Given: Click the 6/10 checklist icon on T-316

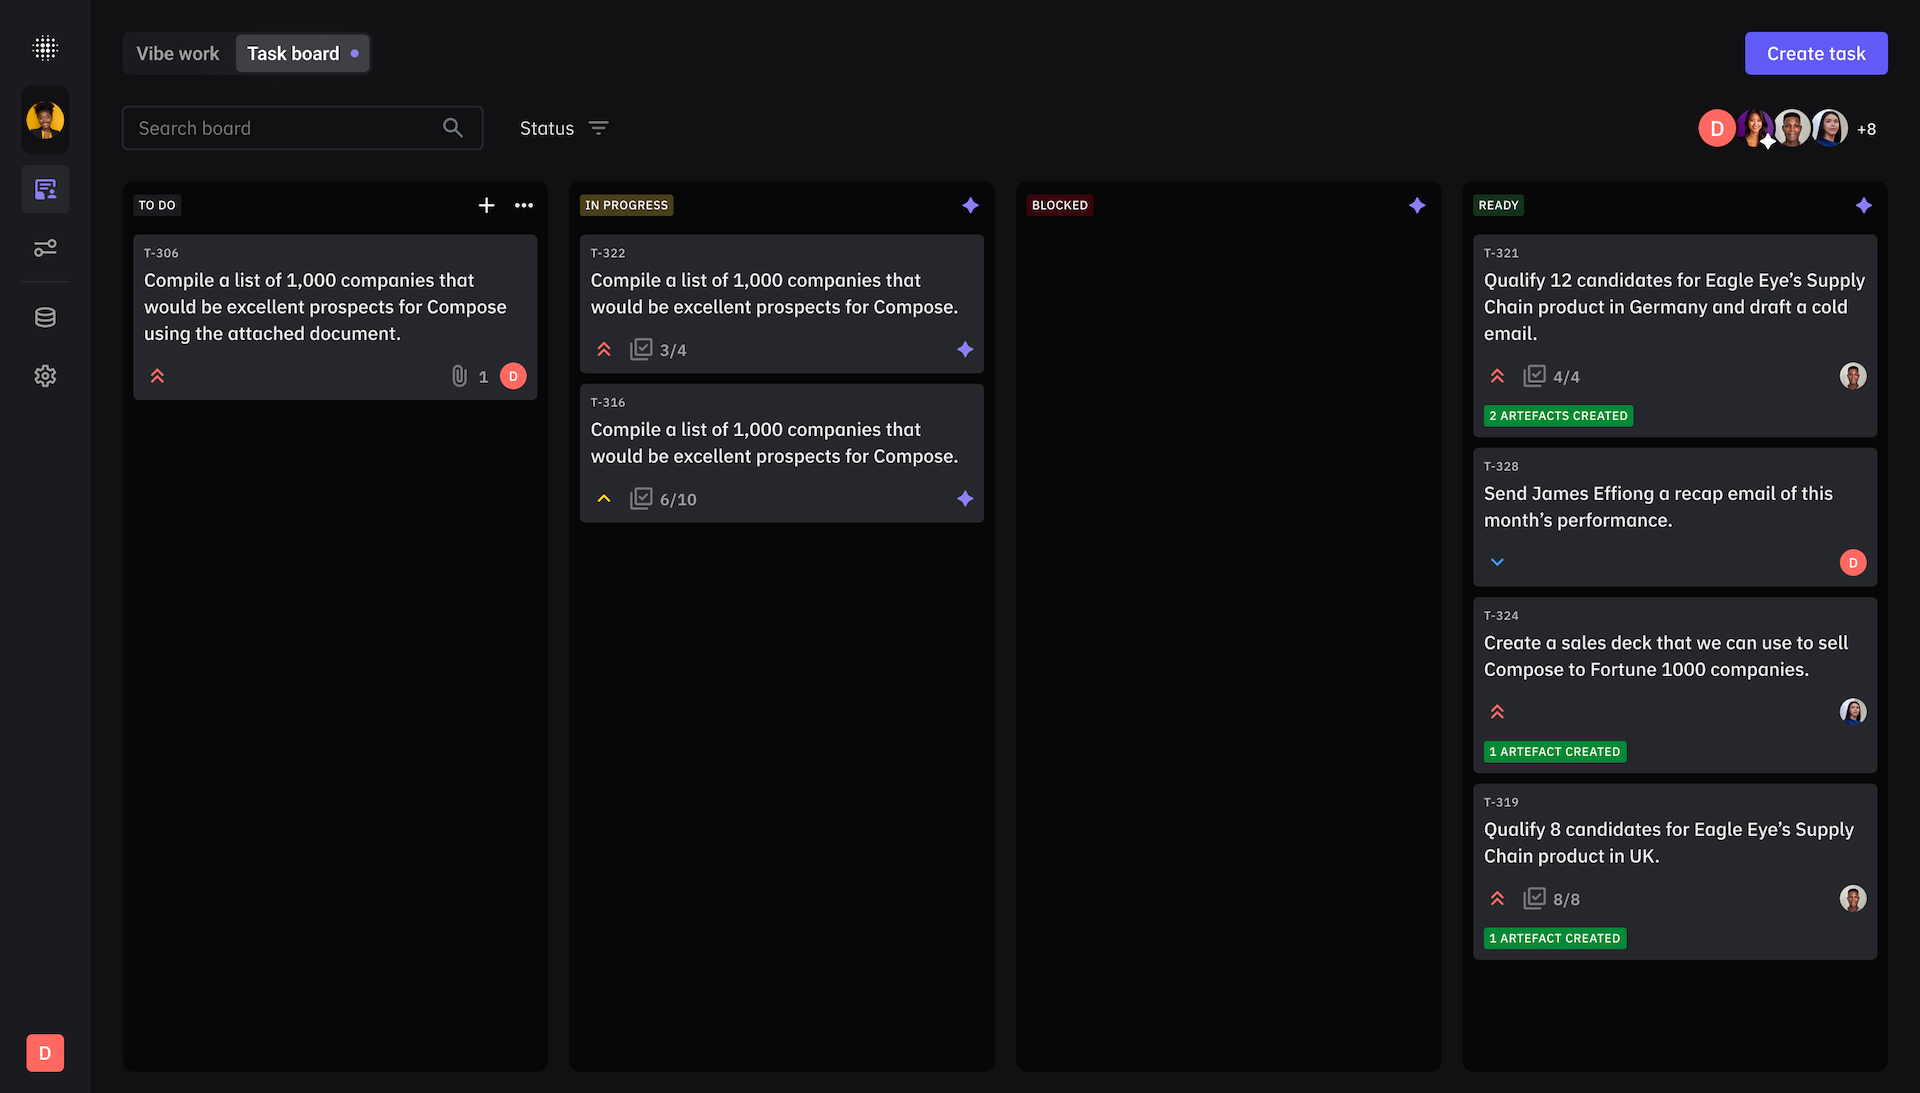Looking at the screenshot, I should pos(641,498).
